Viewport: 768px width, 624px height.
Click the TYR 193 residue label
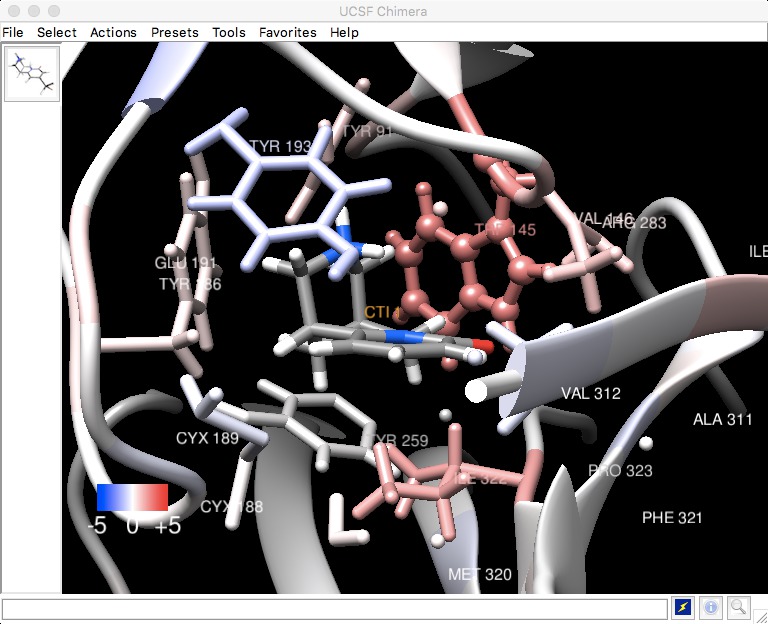pyautogui.click(x=280, y=146)
